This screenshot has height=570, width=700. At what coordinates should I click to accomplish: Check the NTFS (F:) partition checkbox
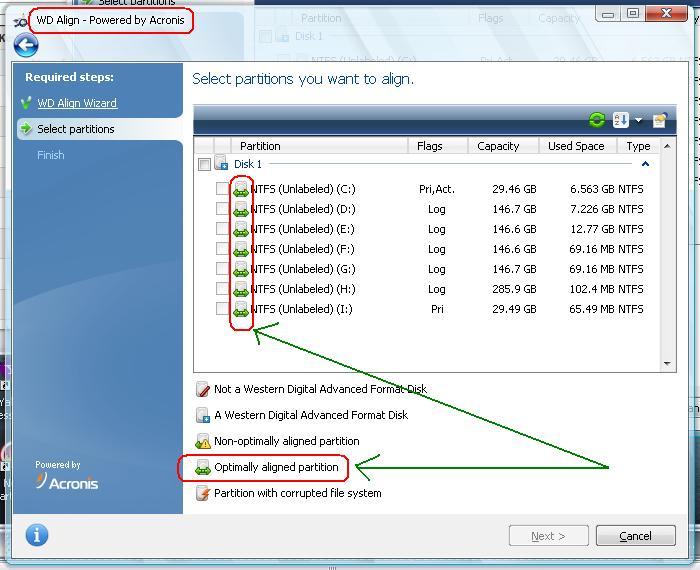[222, 249]
